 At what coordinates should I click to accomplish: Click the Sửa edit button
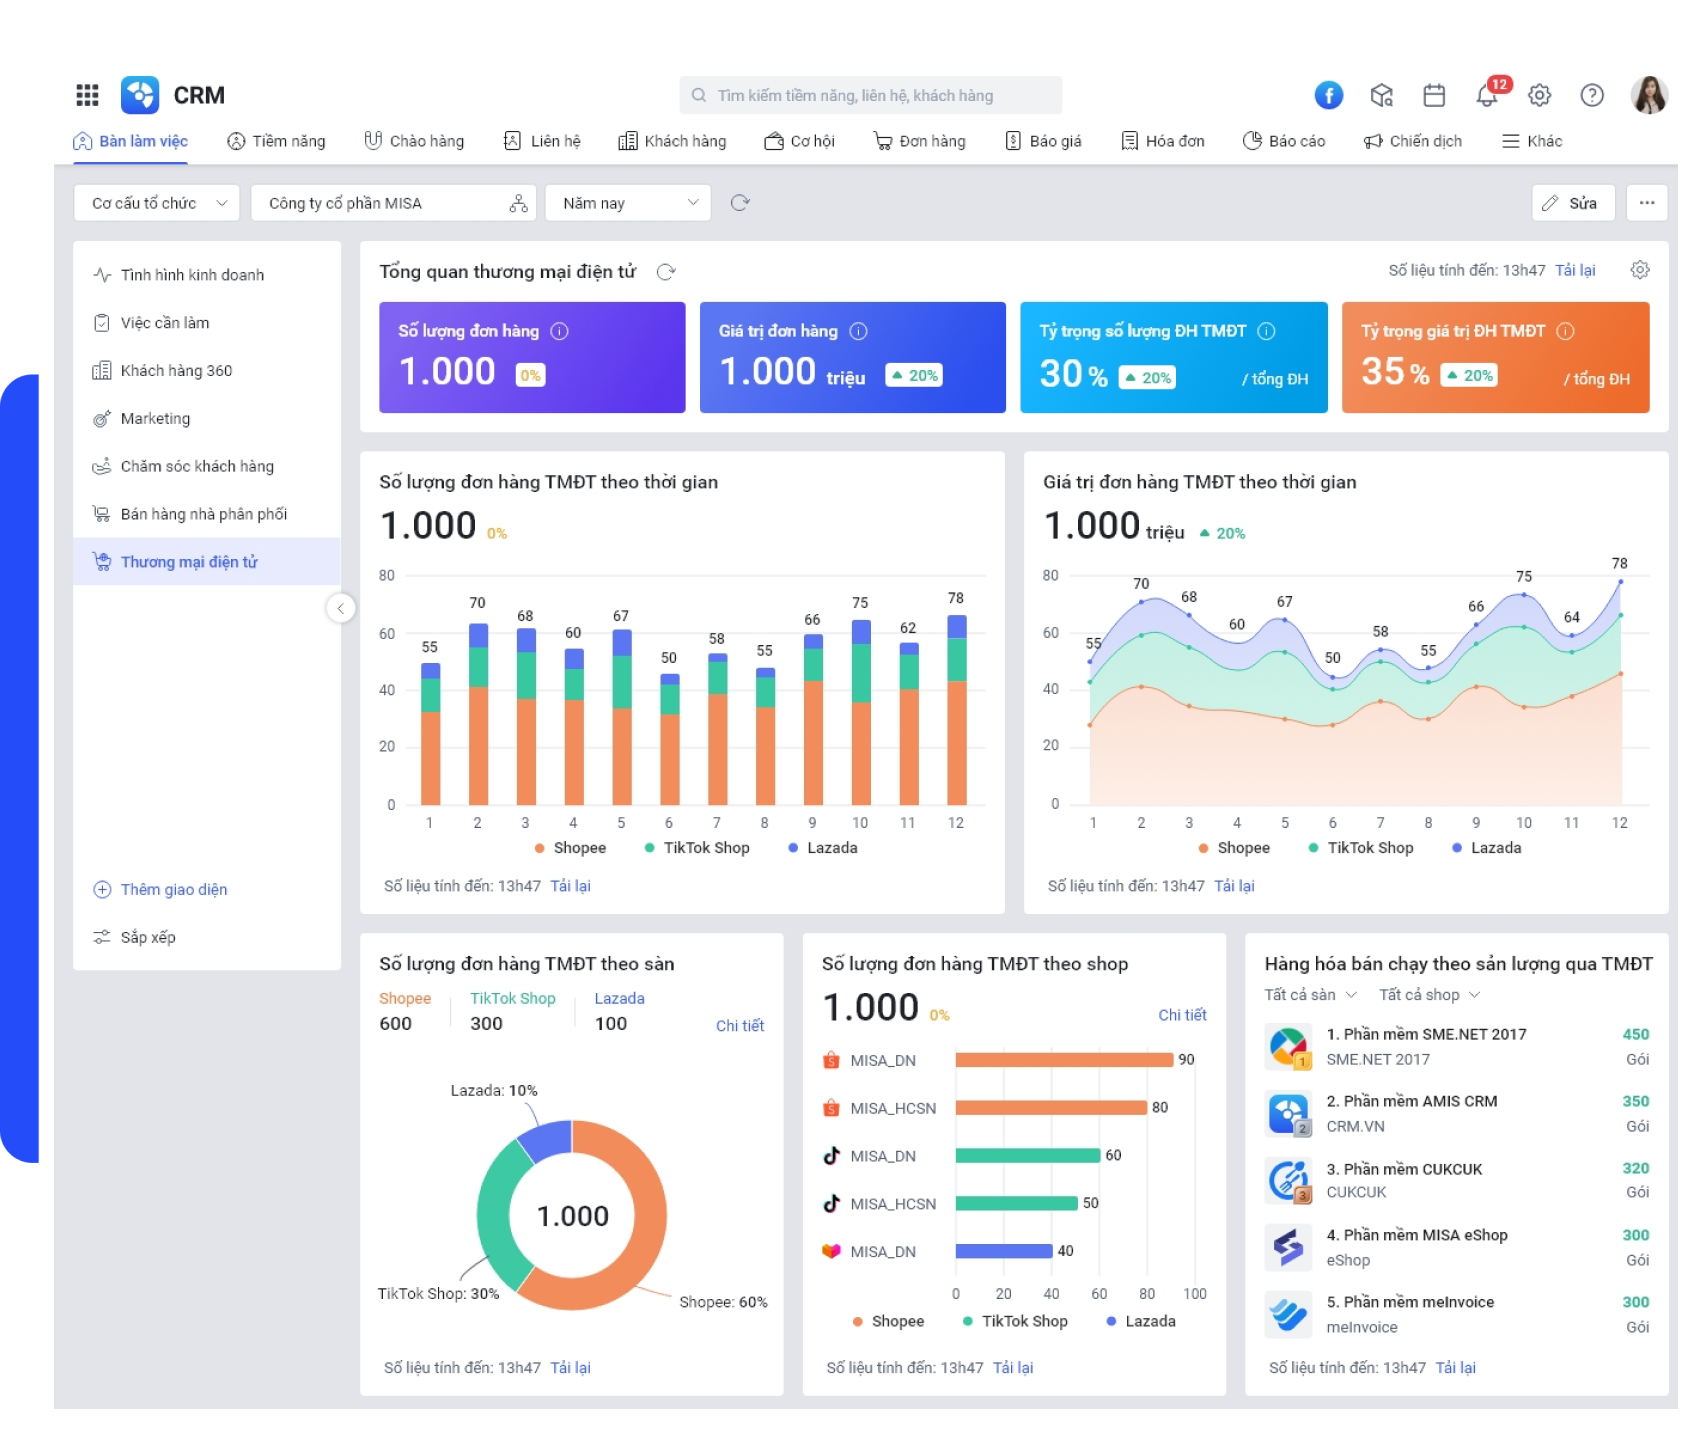click(x=1573, y=203)
